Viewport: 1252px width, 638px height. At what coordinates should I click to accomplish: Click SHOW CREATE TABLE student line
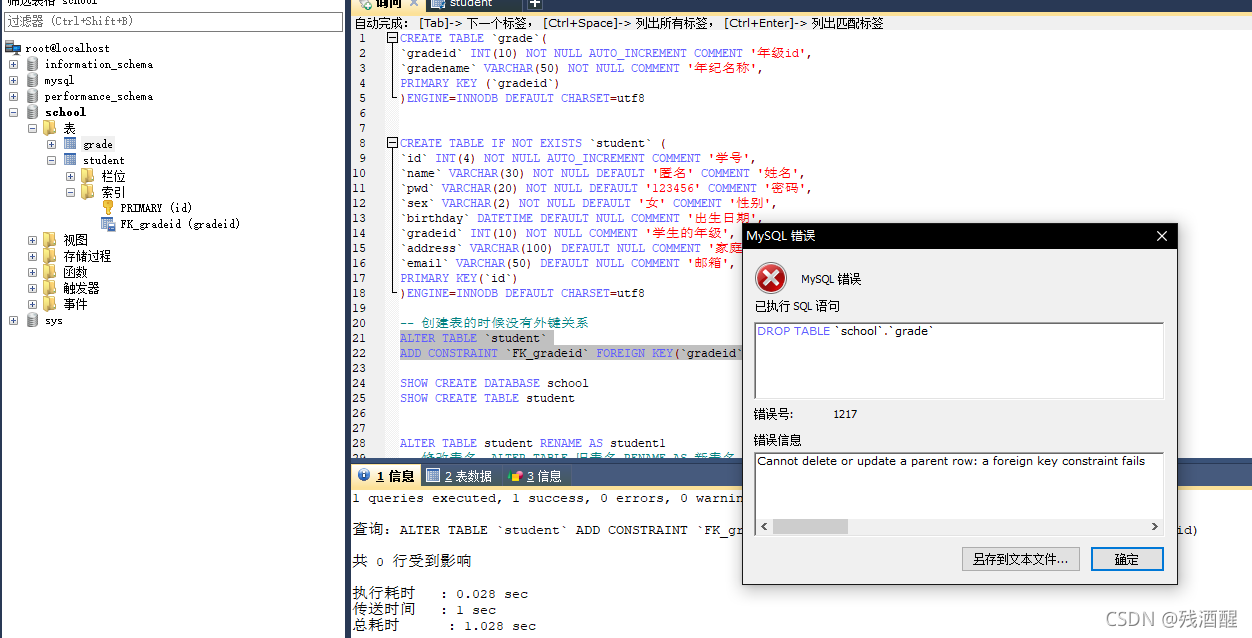pyautogui.click(x=487, y=398)
